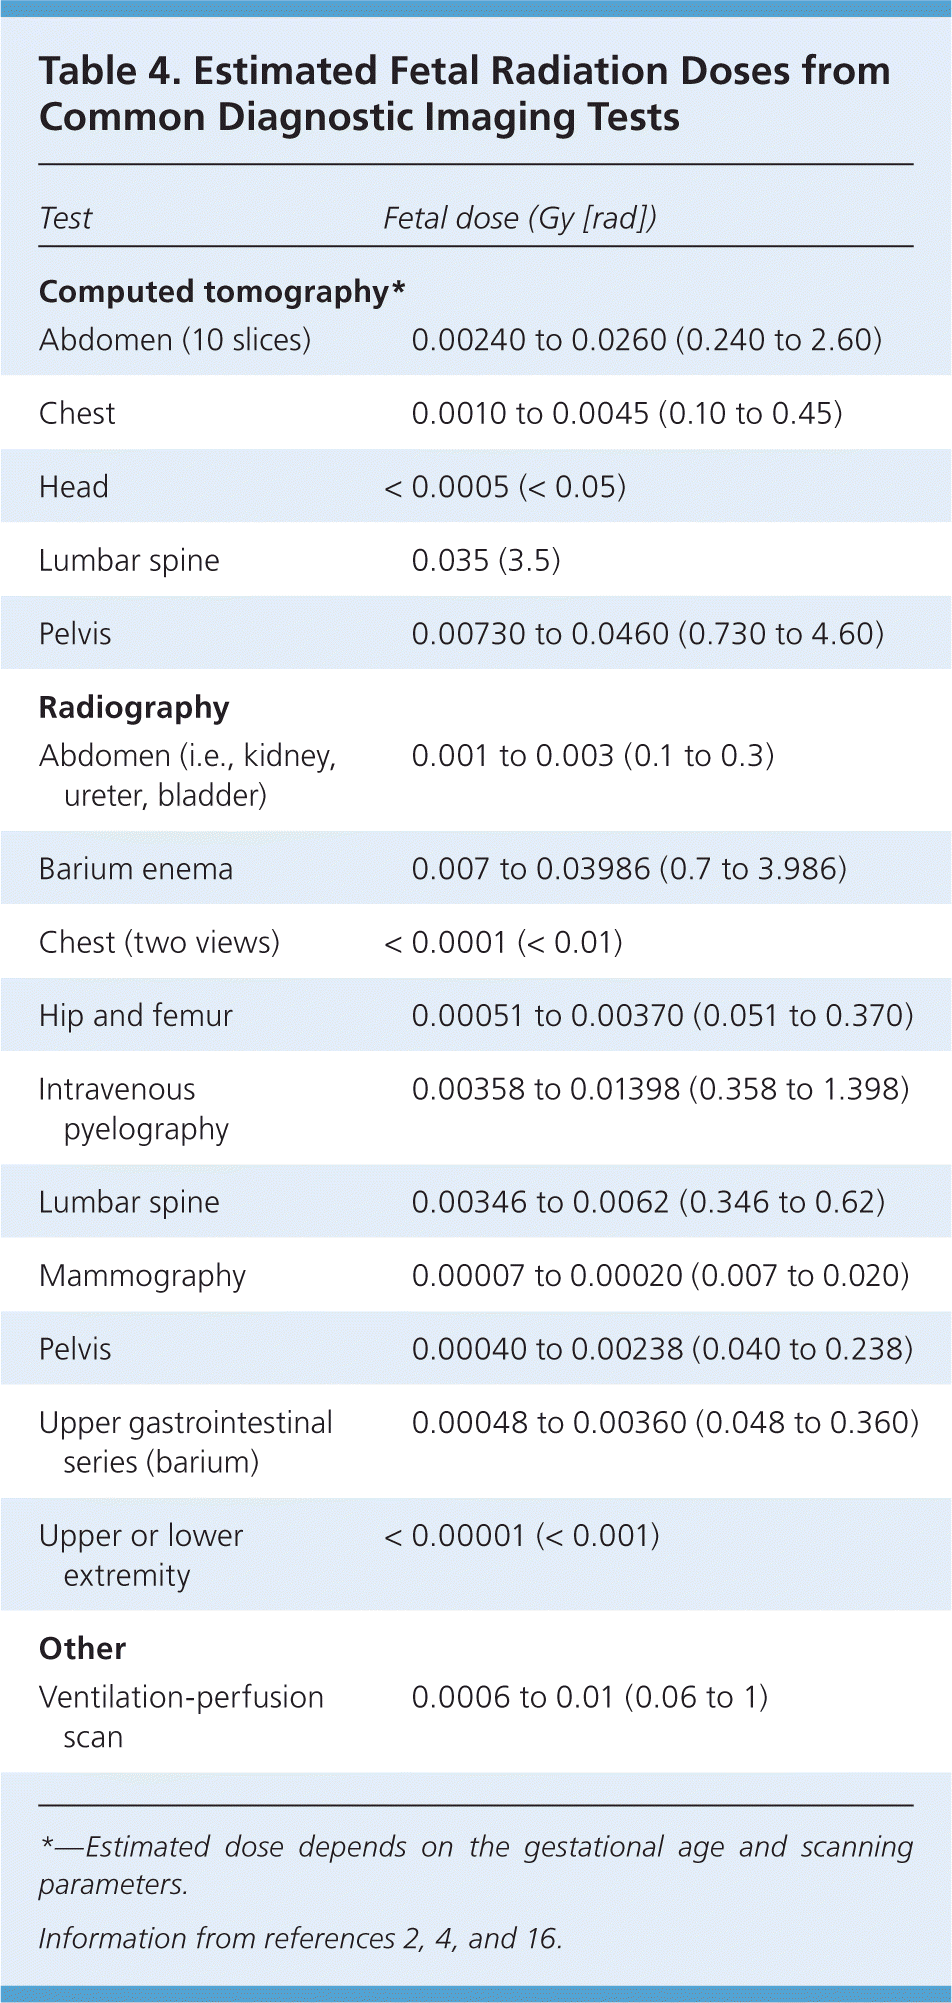Click the 'Other' section heading
The height and width of the screenshot is (2003, 952).
(x=82, y=1648)
